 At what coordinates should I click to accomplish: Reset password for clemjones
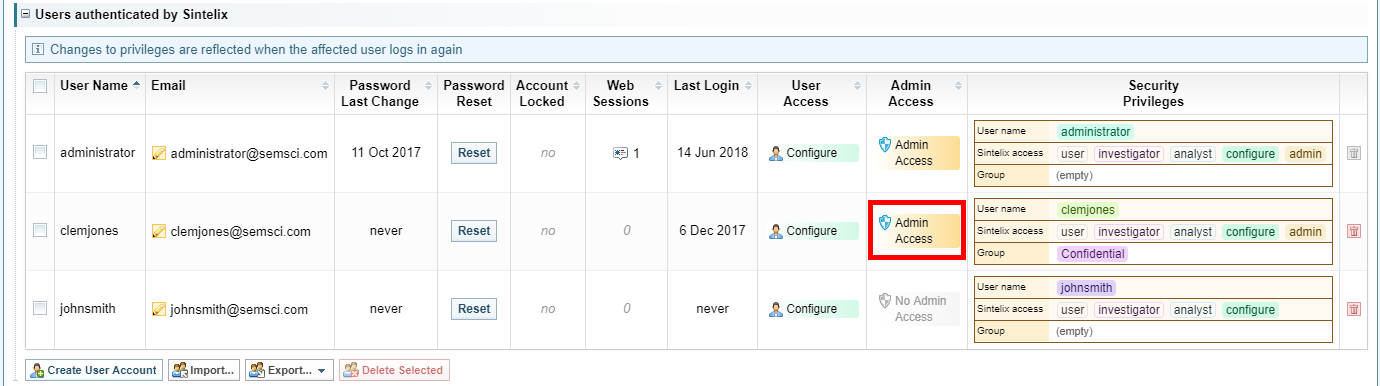click(474, 231)
